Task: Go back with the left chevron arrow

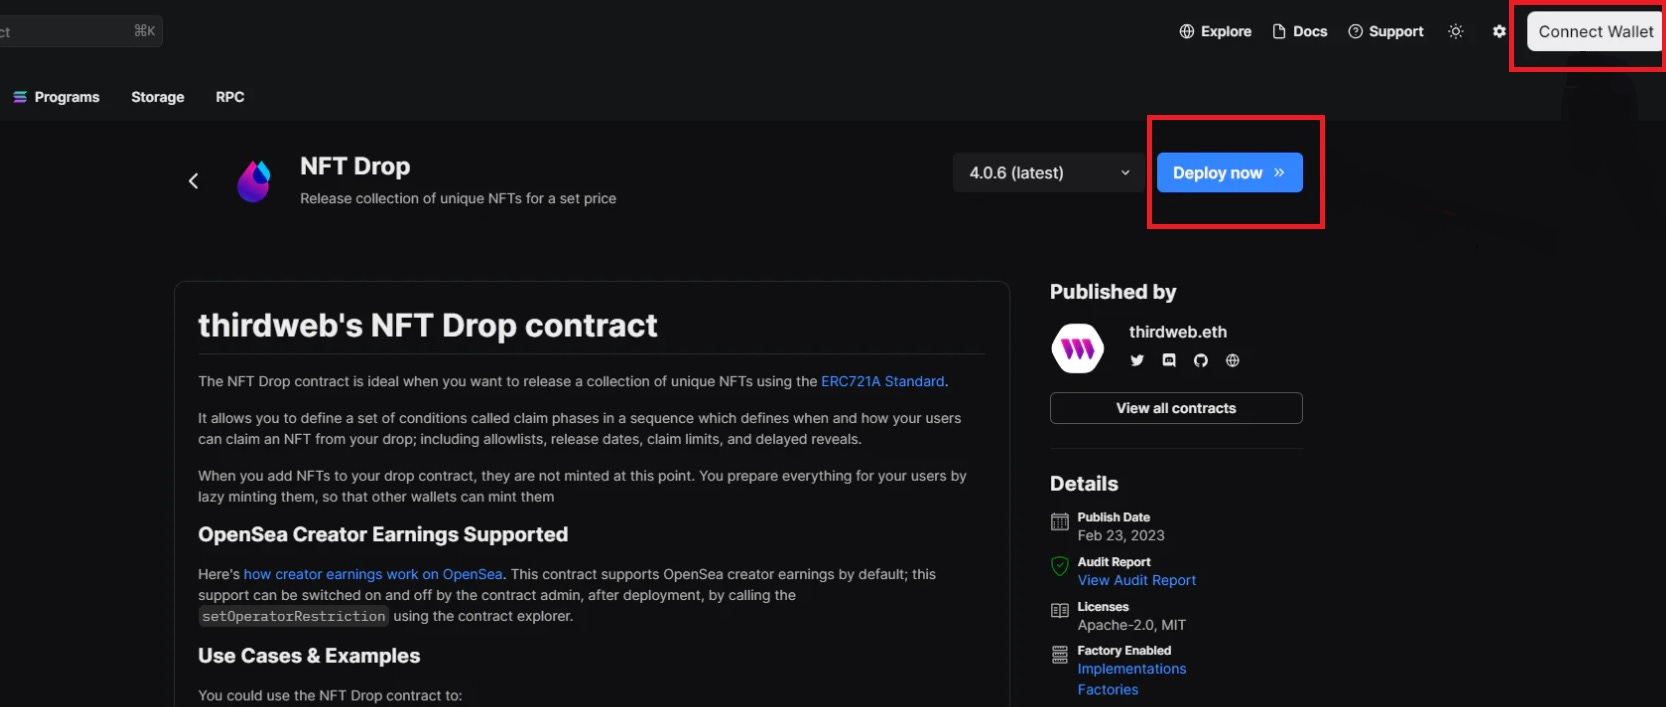Action: coord(194,181)
